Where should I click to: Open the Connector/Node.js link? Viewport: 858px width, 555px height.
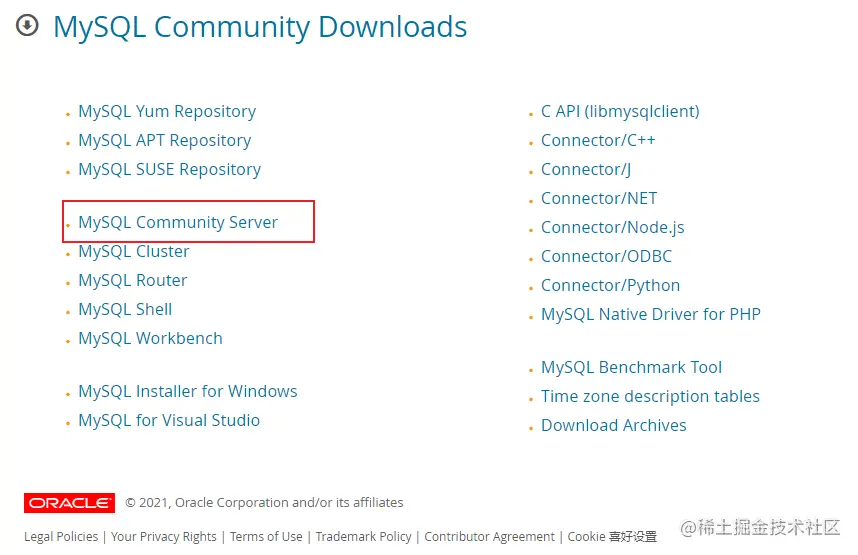(x=612, y=227)
